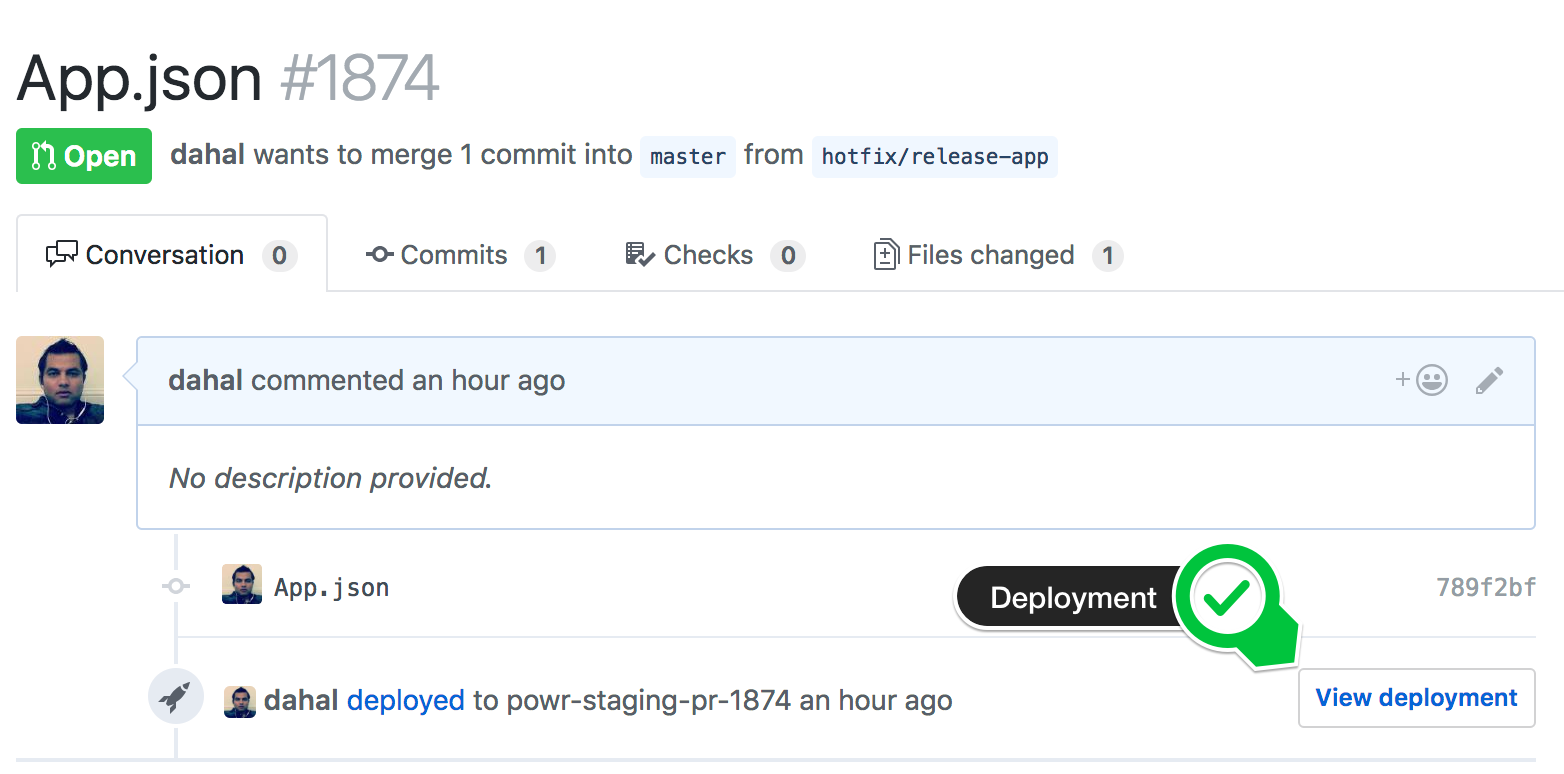
Task: Click dahal's profile avatar
Action: (x=60, y=380)
